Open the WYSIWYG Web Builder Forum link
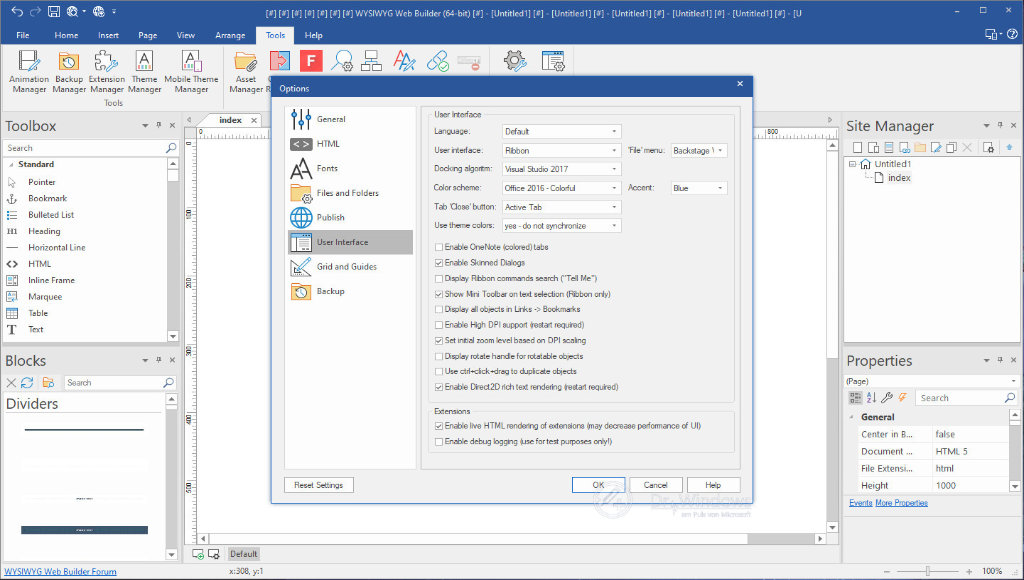 (60, 572)
